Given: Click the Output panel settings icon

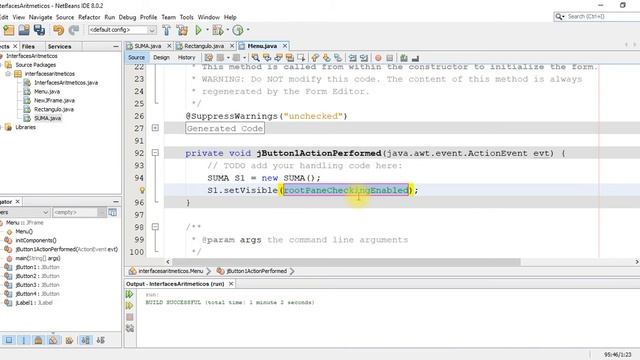Looking at the screenshot, I should (130, 328).
